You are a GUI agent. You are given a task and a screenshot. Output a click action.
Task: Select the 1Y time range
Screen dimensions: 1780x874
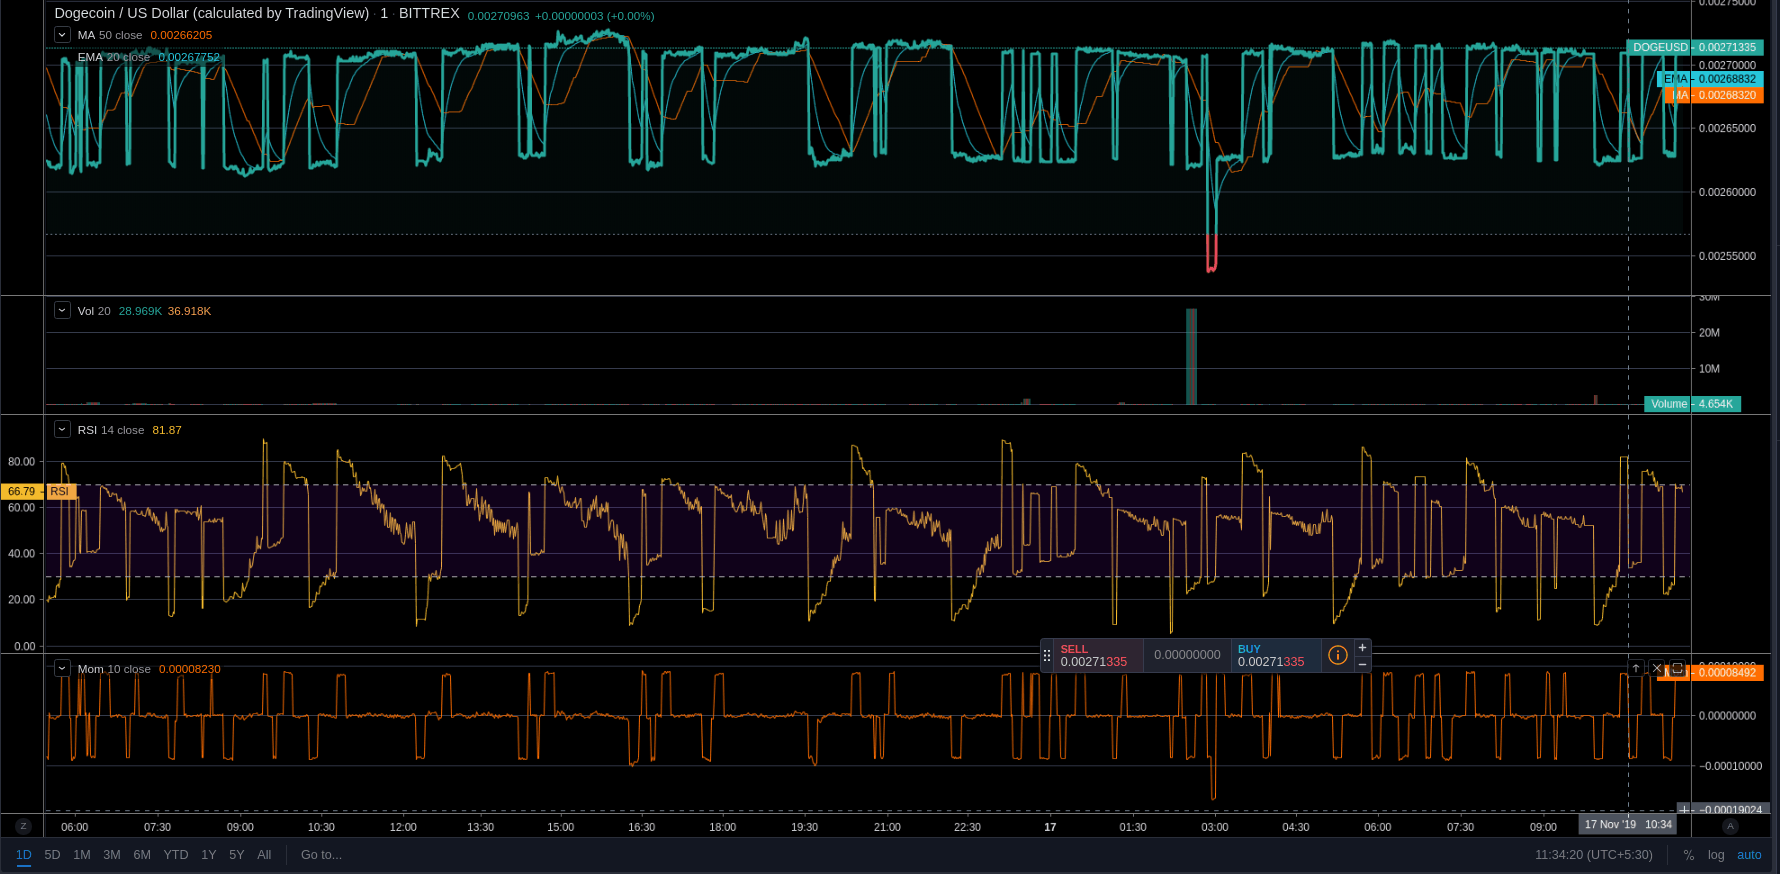[x=209, y=855]
